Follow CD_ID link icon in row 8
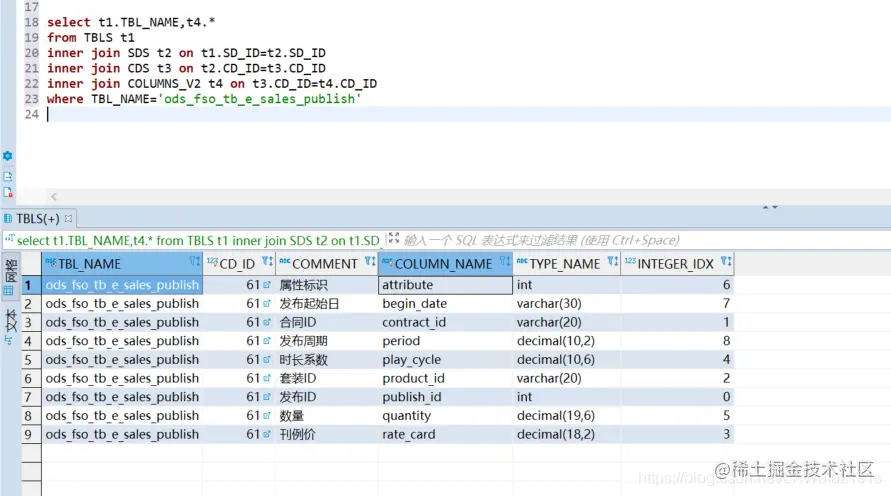 click(x=267, y=415)
